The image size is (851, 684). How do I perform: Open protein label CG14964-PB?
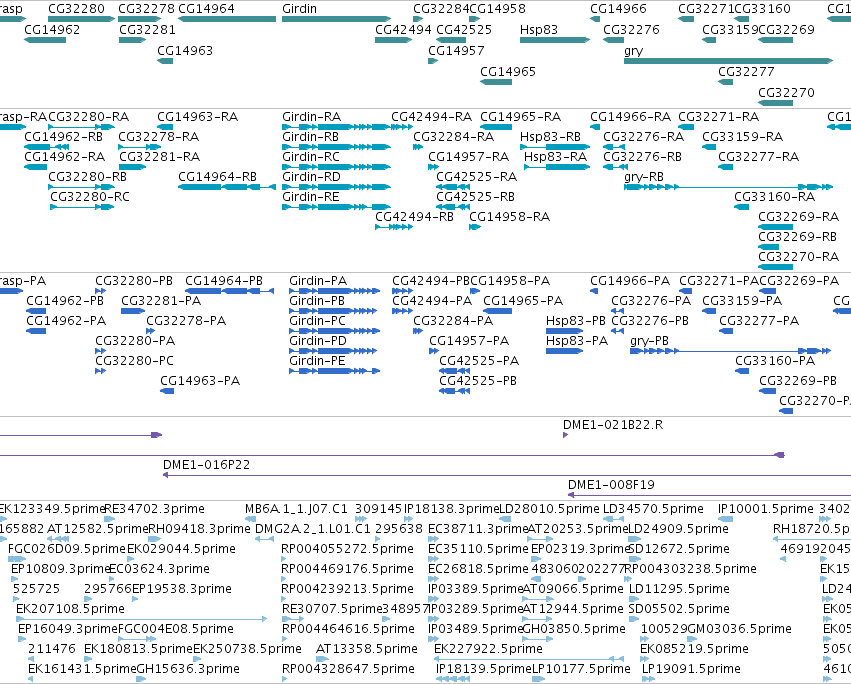coord(224,281)
